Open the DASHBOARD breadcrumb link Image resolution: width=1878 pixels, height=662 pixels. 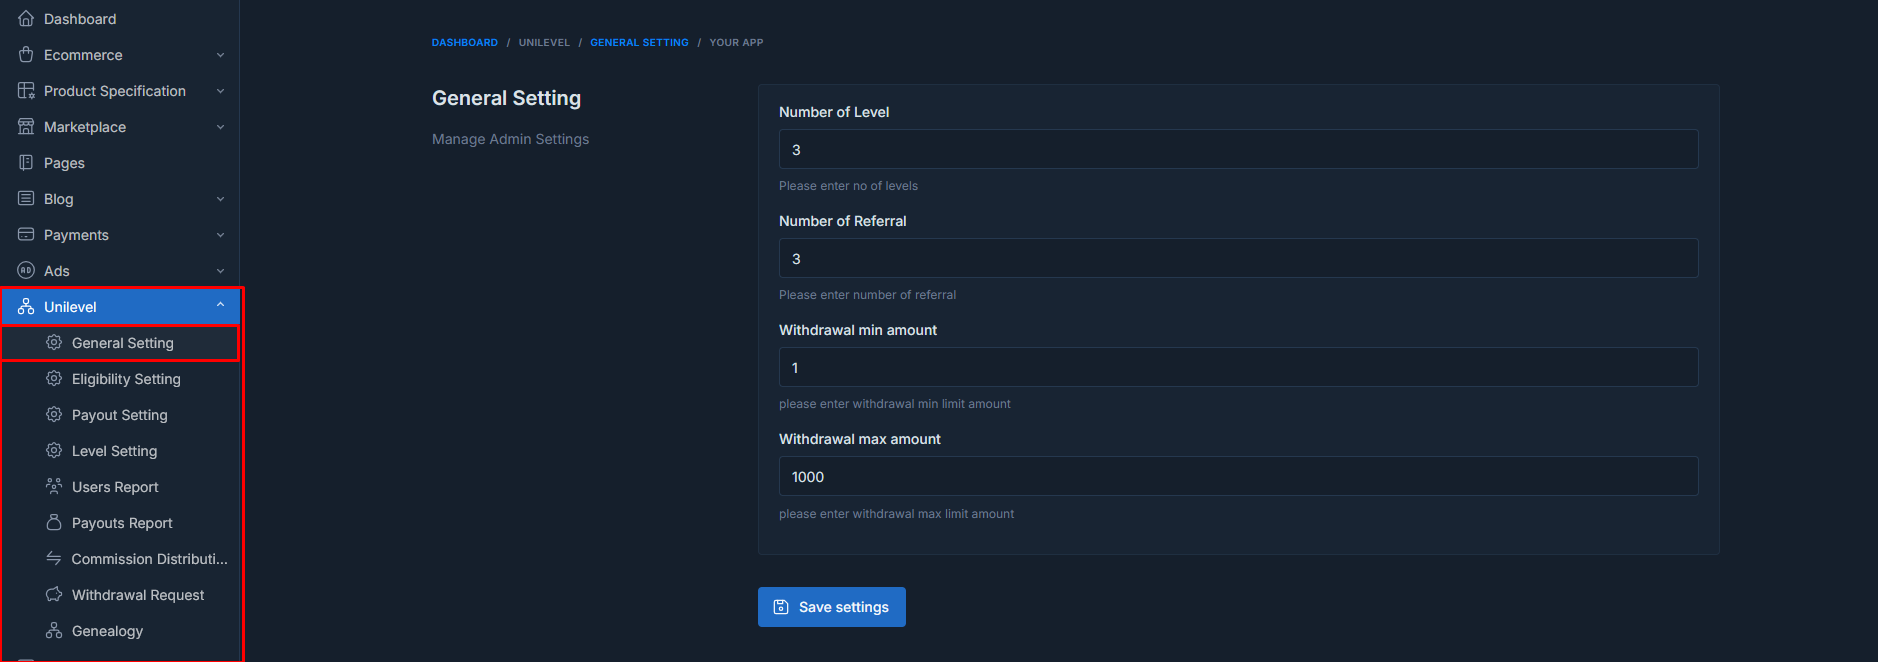click(x=464, y=42)
